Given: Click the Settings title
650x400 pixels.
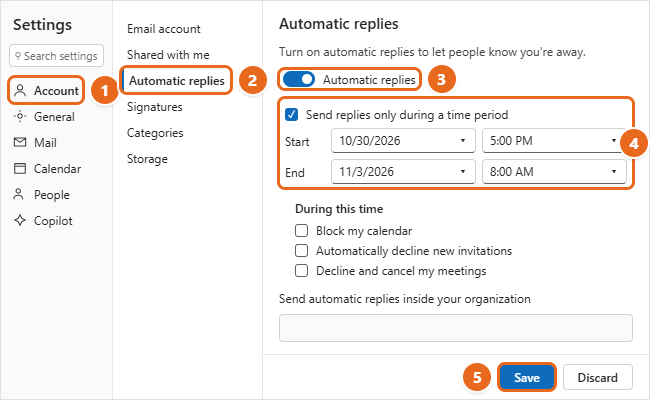Looking at the screenshot, I should click(42, 25).
